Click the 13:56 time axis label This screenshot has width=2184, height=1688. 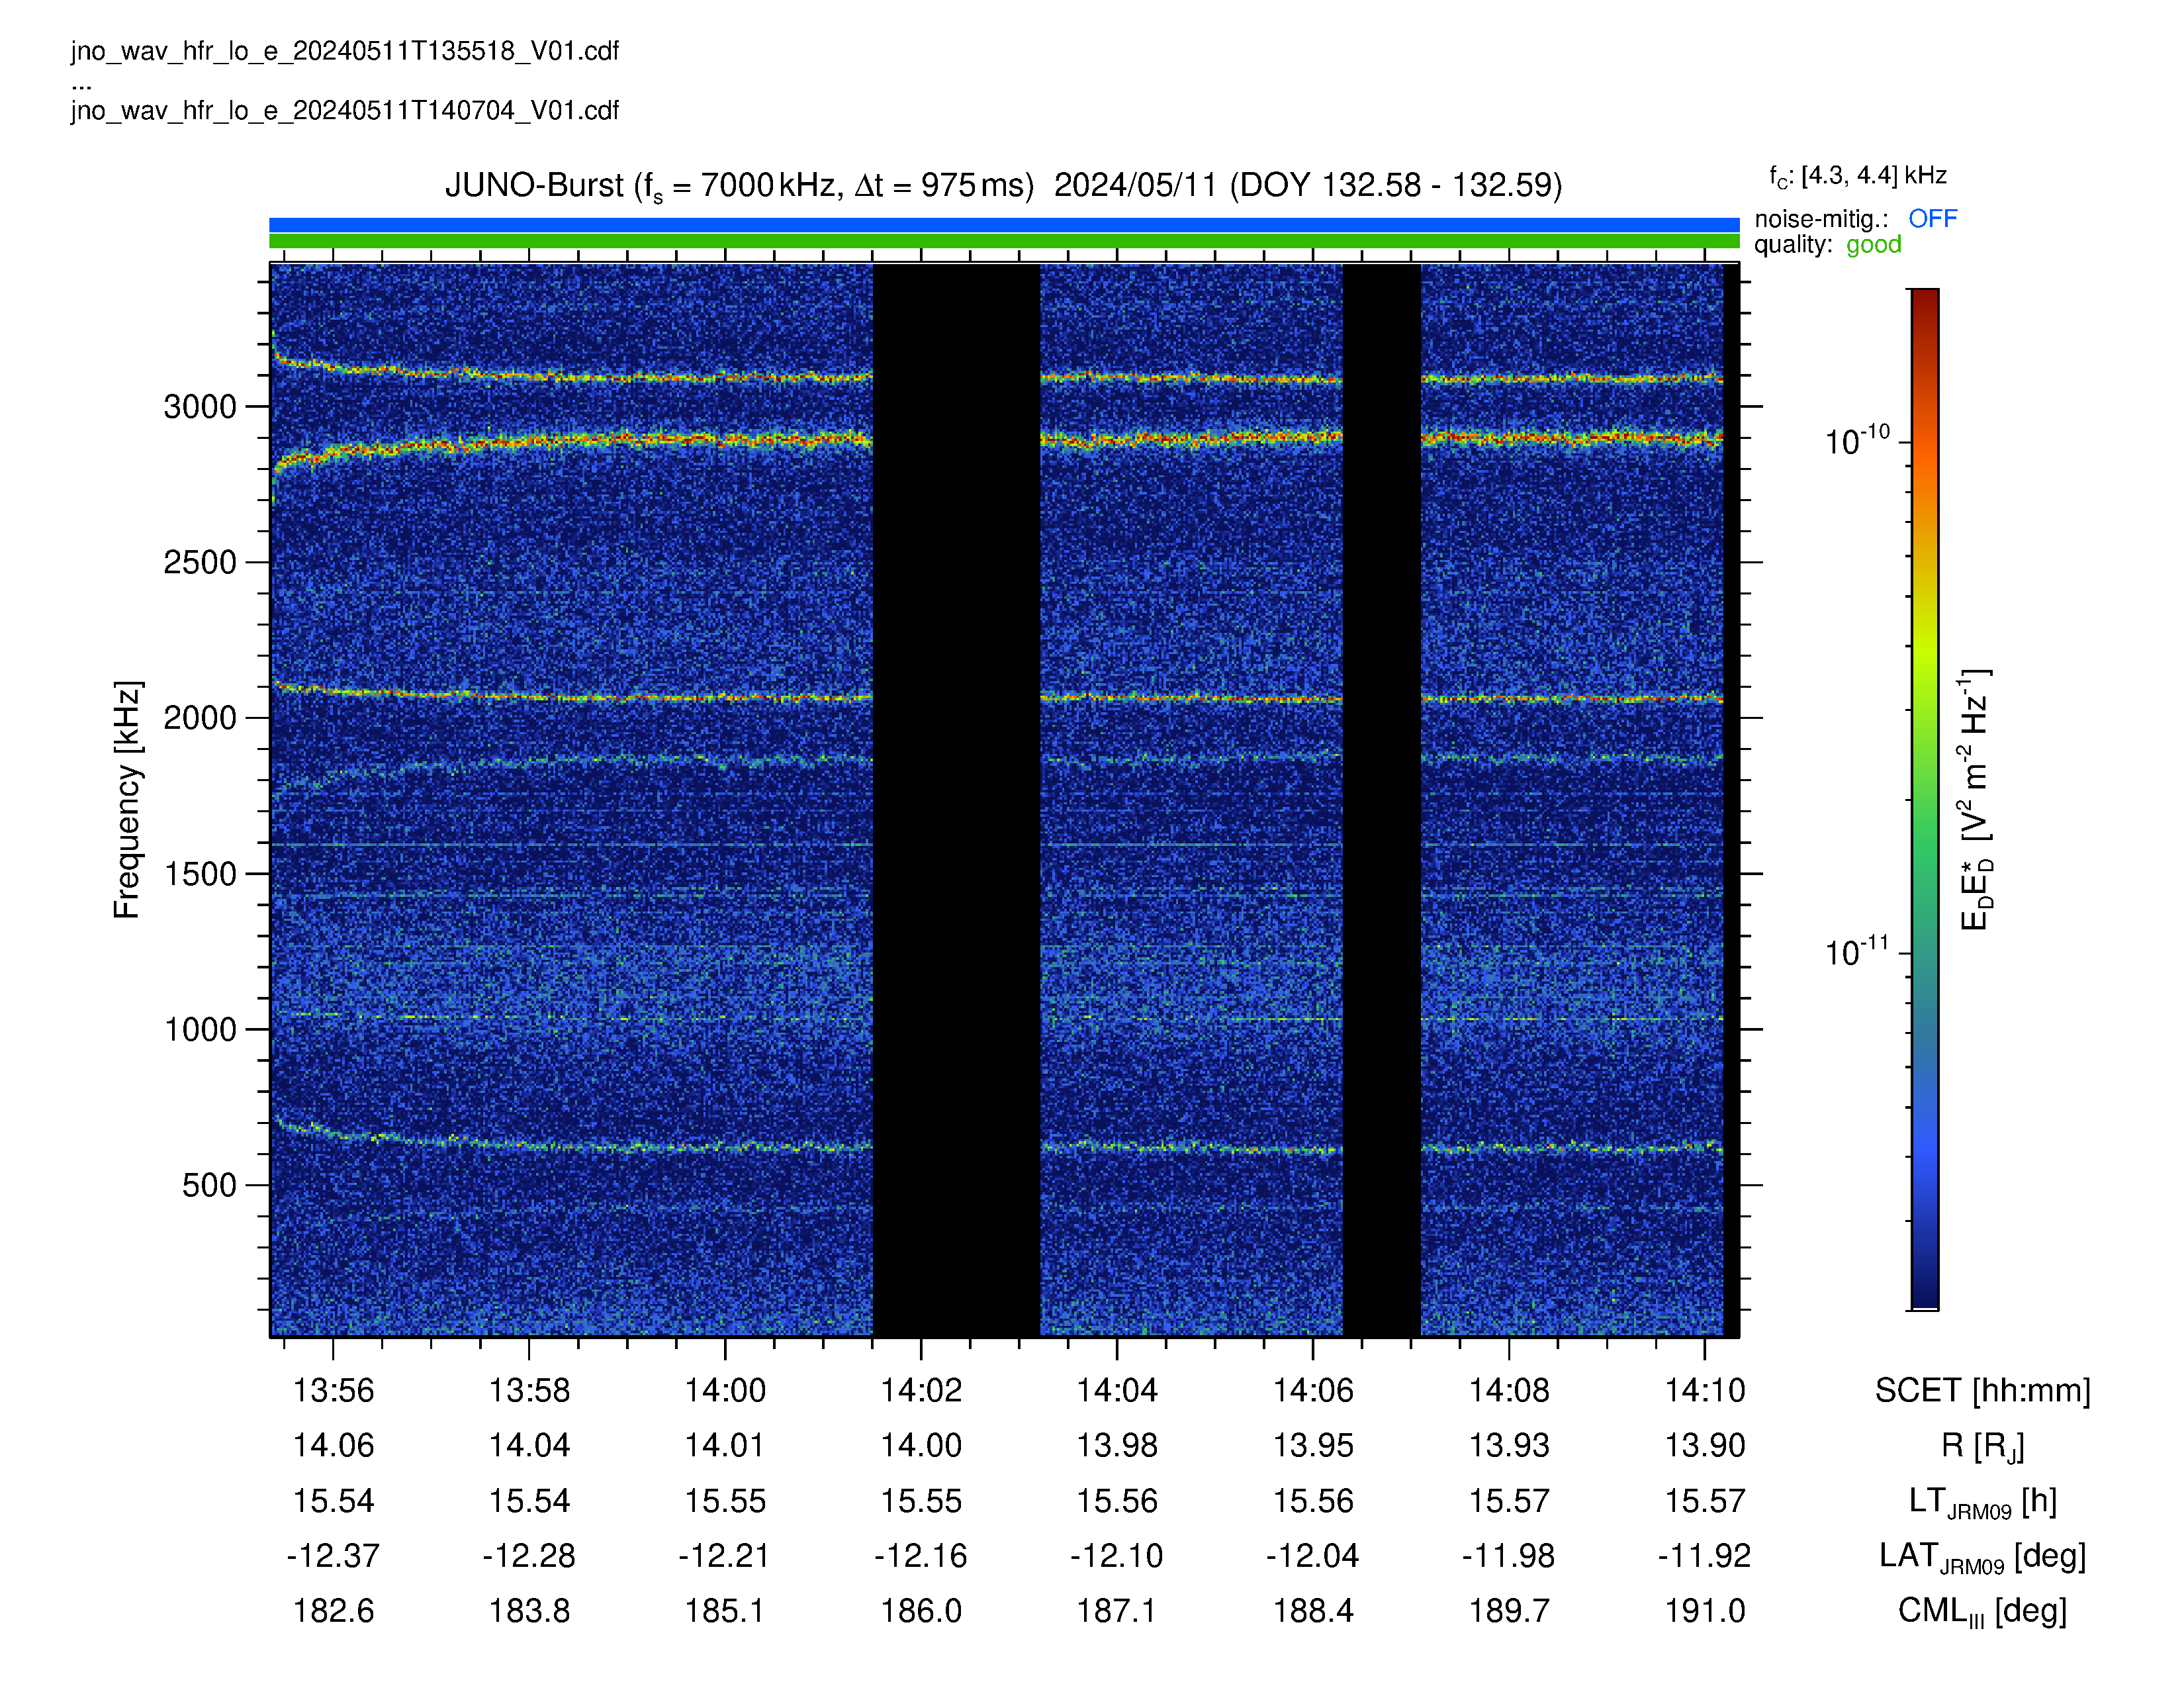tap(333, 1390)
